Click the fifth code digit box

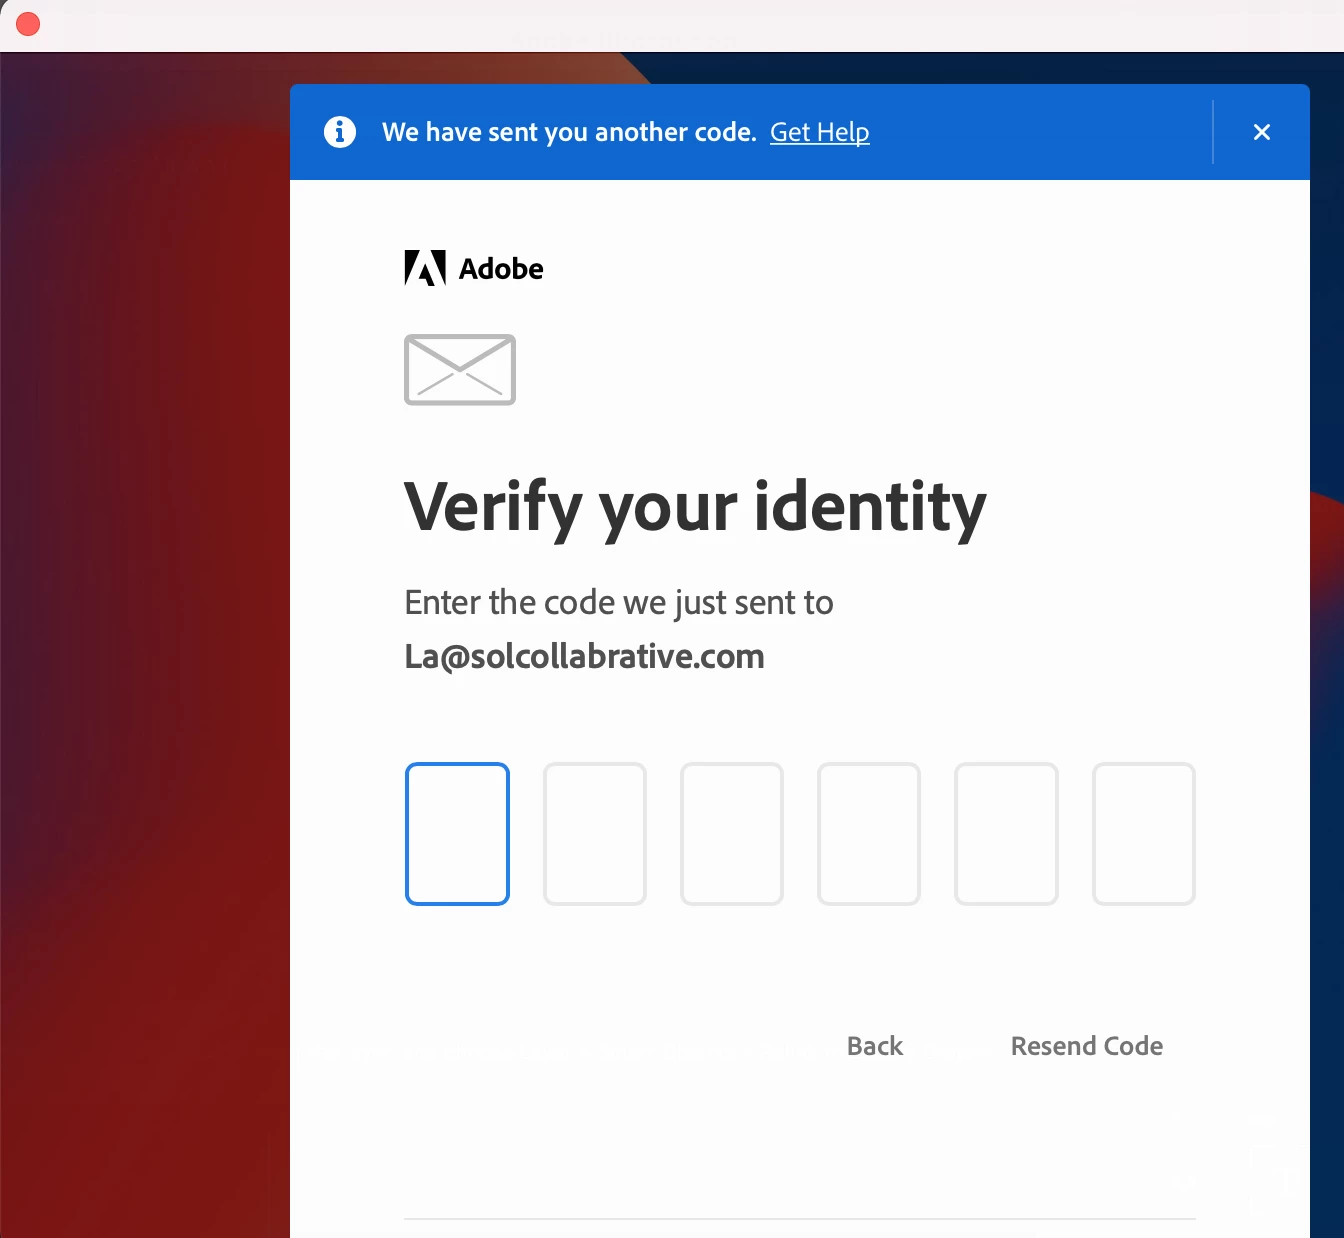[x=1006, y=834]
